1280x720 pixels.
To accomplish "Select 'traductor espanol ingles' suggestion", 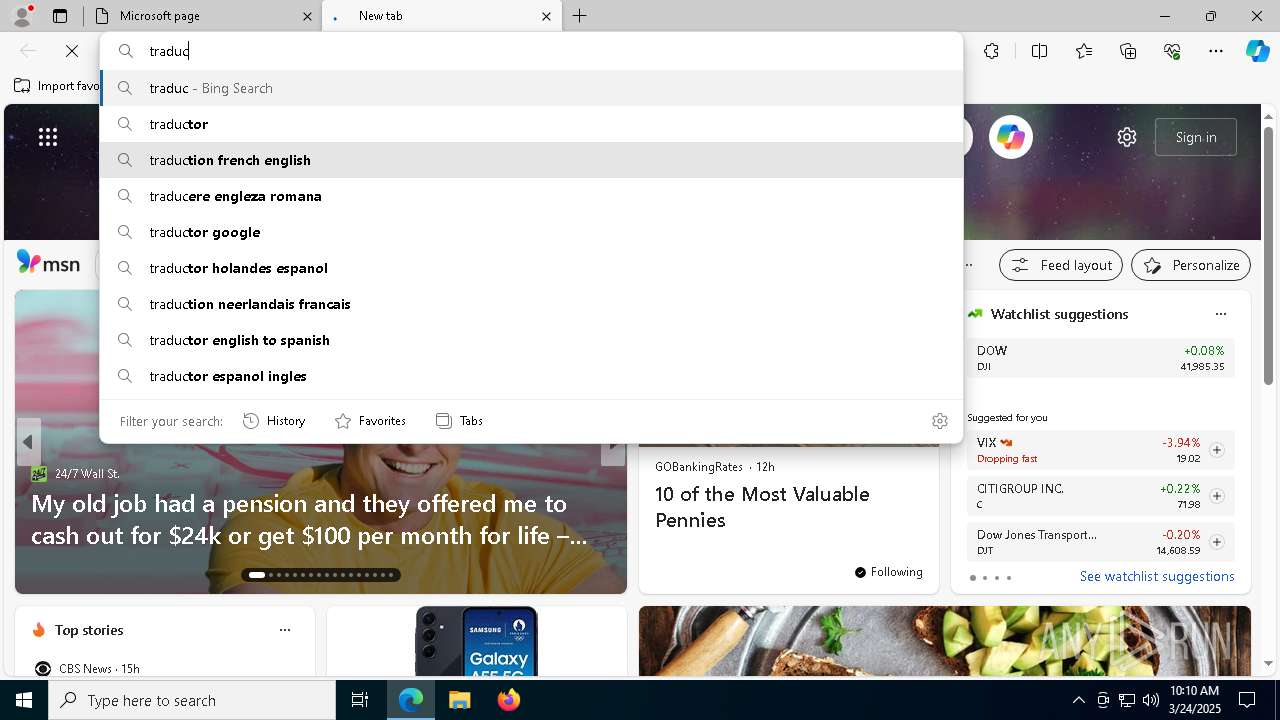I will tap(531, 376).
